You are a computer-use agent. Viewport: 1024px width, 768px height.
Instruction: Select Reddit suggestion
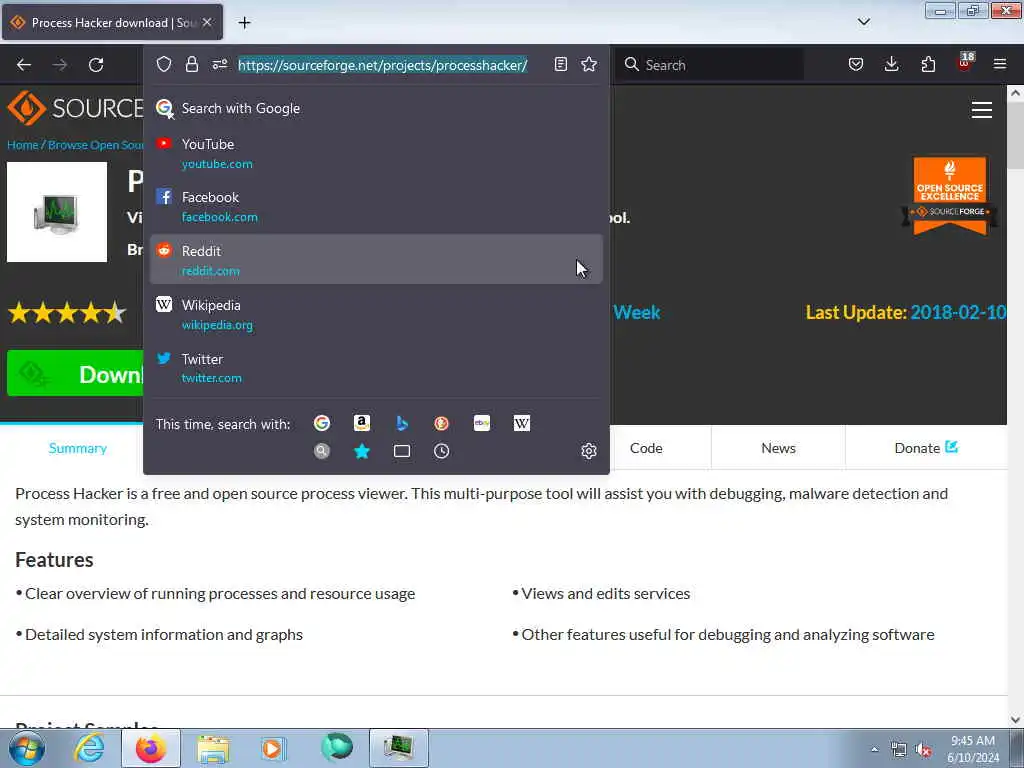point(376,259)
